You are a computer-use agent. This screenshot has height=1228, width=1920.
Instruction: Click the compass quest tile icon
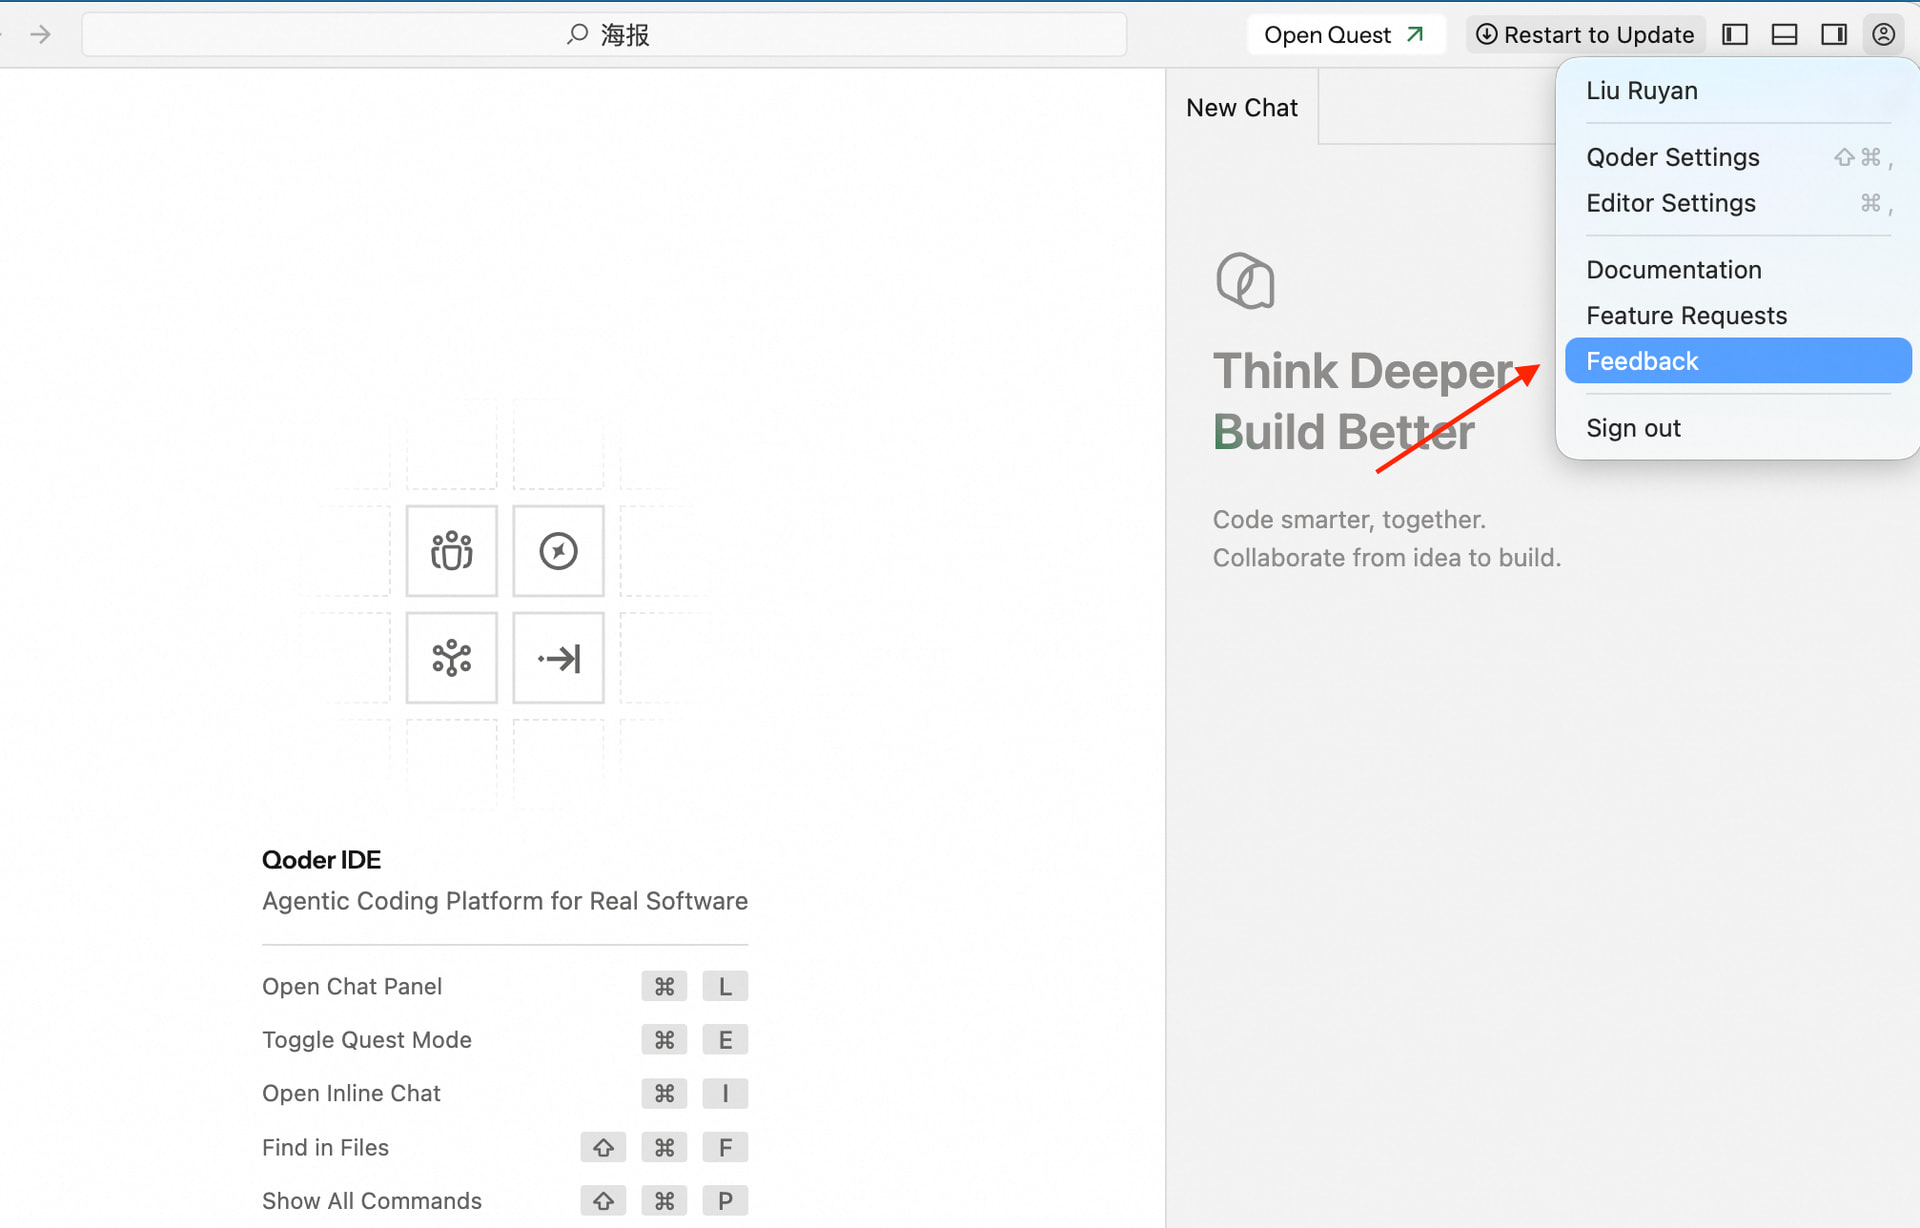click(559, 551)
